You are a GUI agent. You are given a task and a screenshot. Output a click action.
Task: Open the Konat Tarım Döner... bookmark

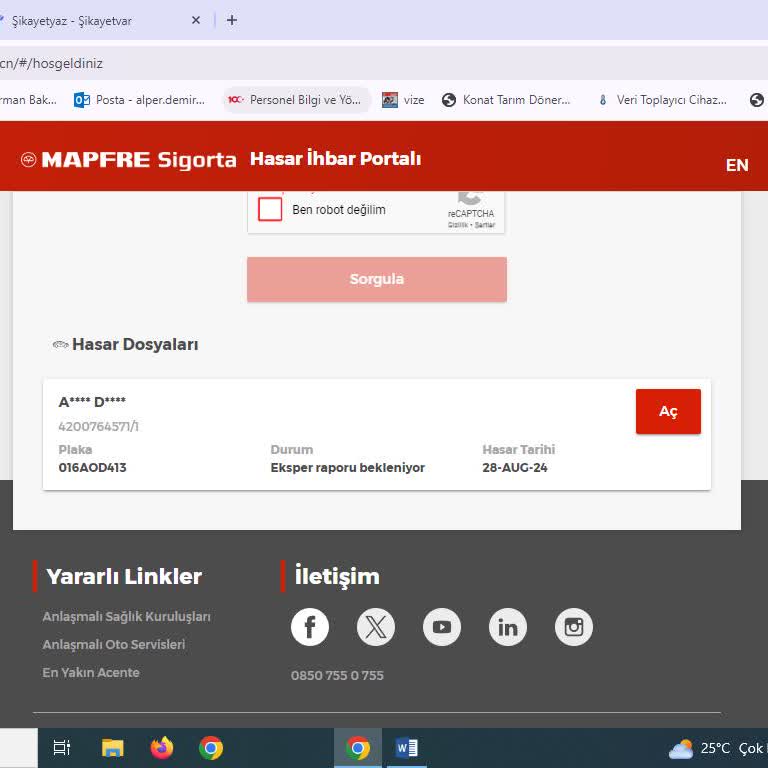pyautogui.click(x=506, y=100)
